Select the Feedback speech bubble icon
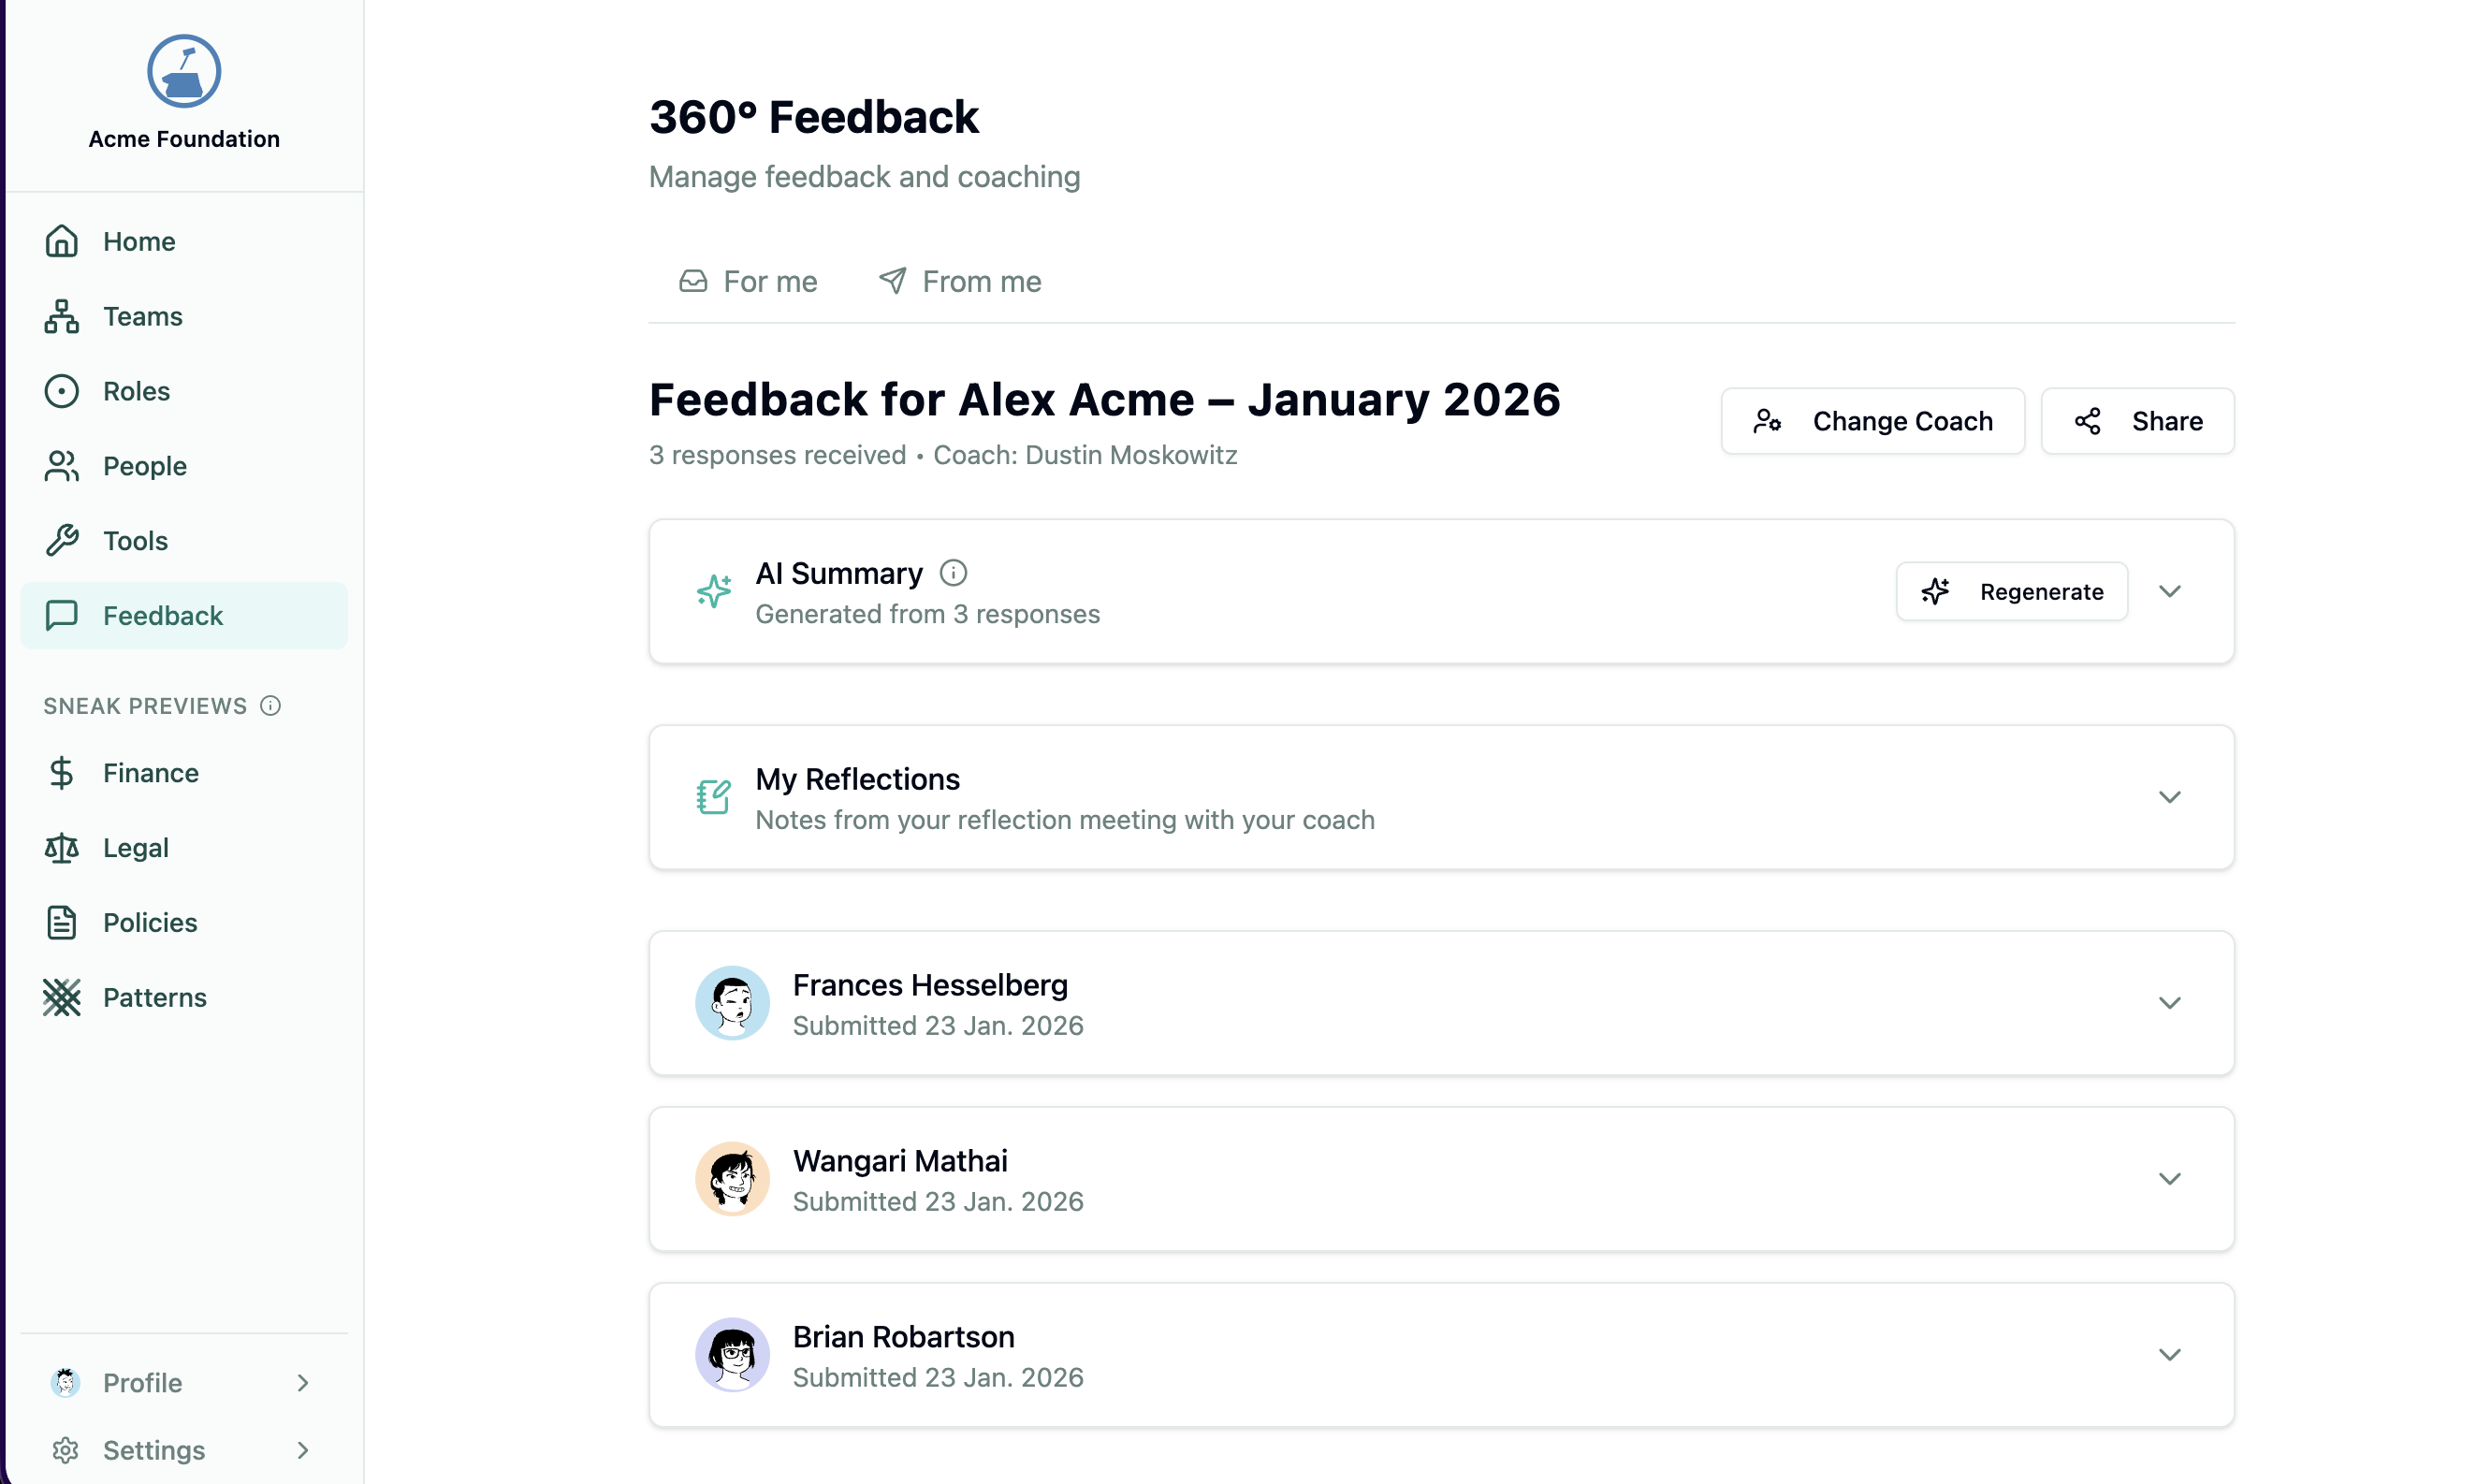Image resolution: width=2491 pixels, height=1484 pixels. pos(61,615)
